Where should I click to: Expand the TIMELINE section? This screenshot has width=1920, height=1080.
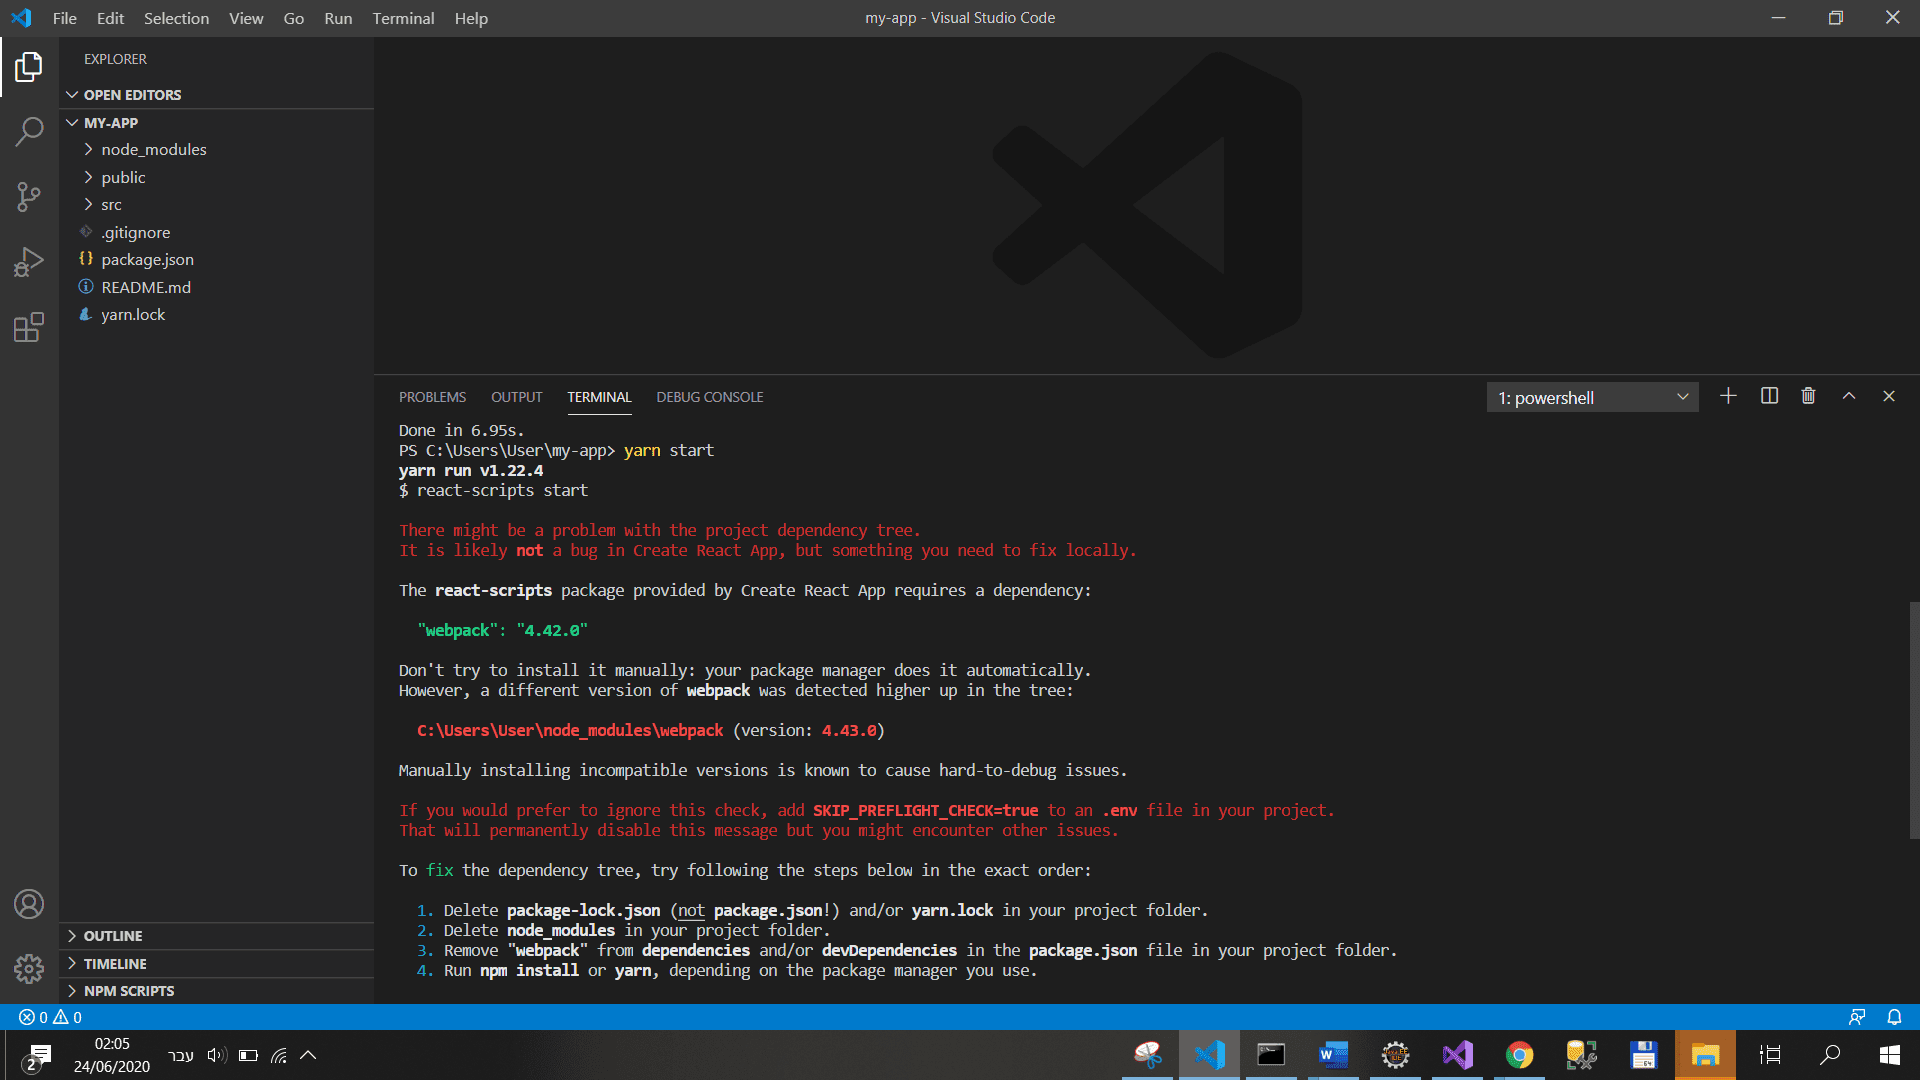tap(216, 964)
